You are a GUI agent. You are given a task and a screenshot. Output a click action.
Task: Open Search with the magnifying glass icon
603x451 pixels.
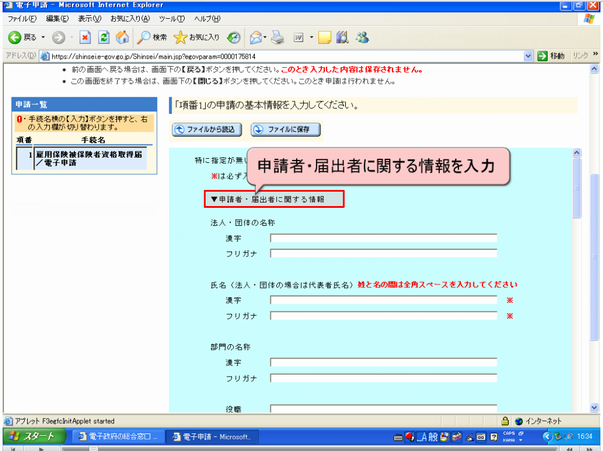(144, 37)
